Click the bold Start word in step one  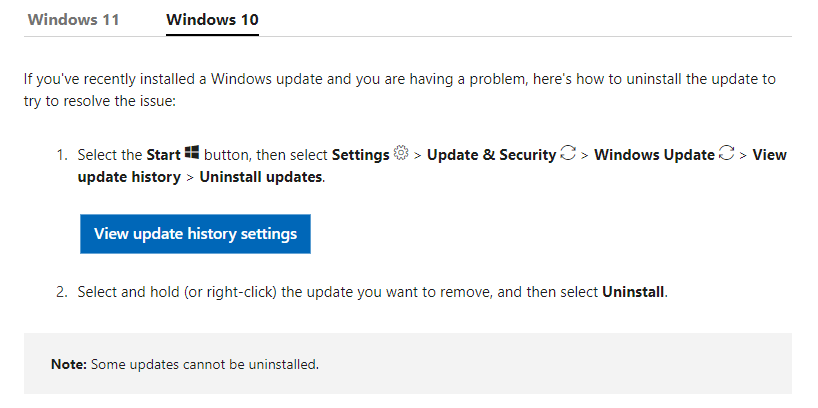click(163, 155)
